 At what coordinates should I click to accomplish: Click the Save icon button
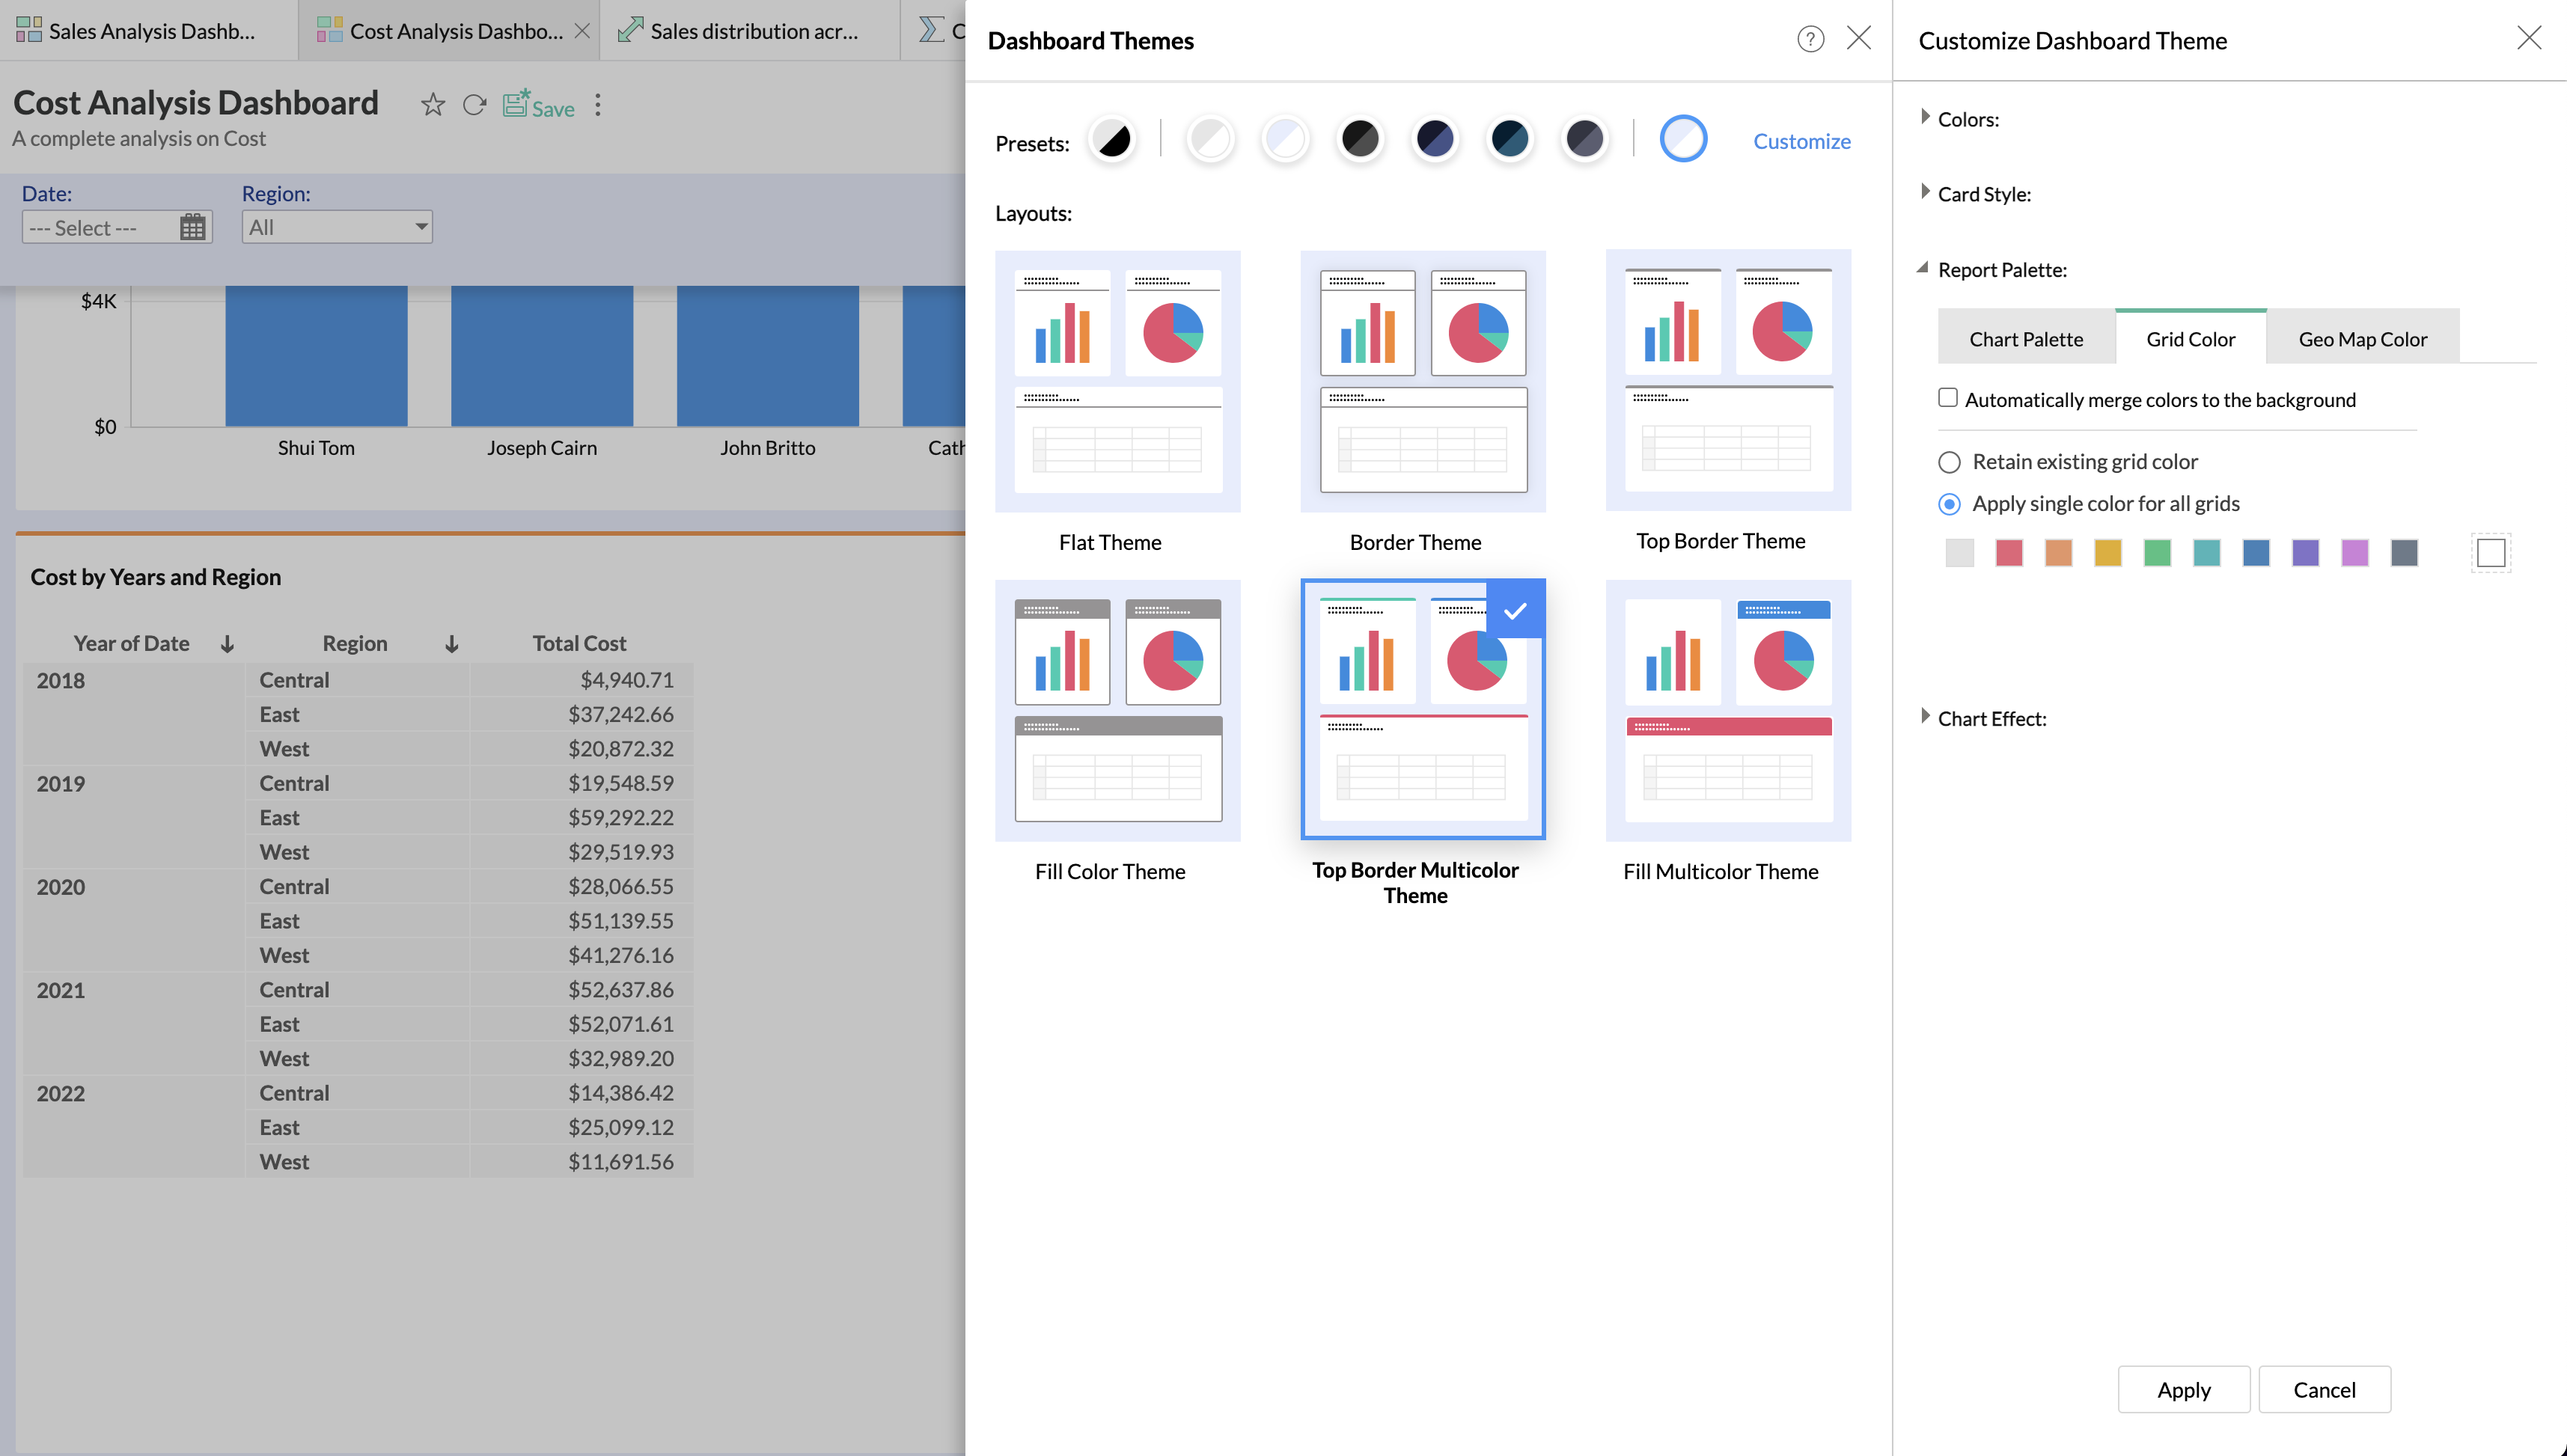pyautogui.click(x=538, y=104)
